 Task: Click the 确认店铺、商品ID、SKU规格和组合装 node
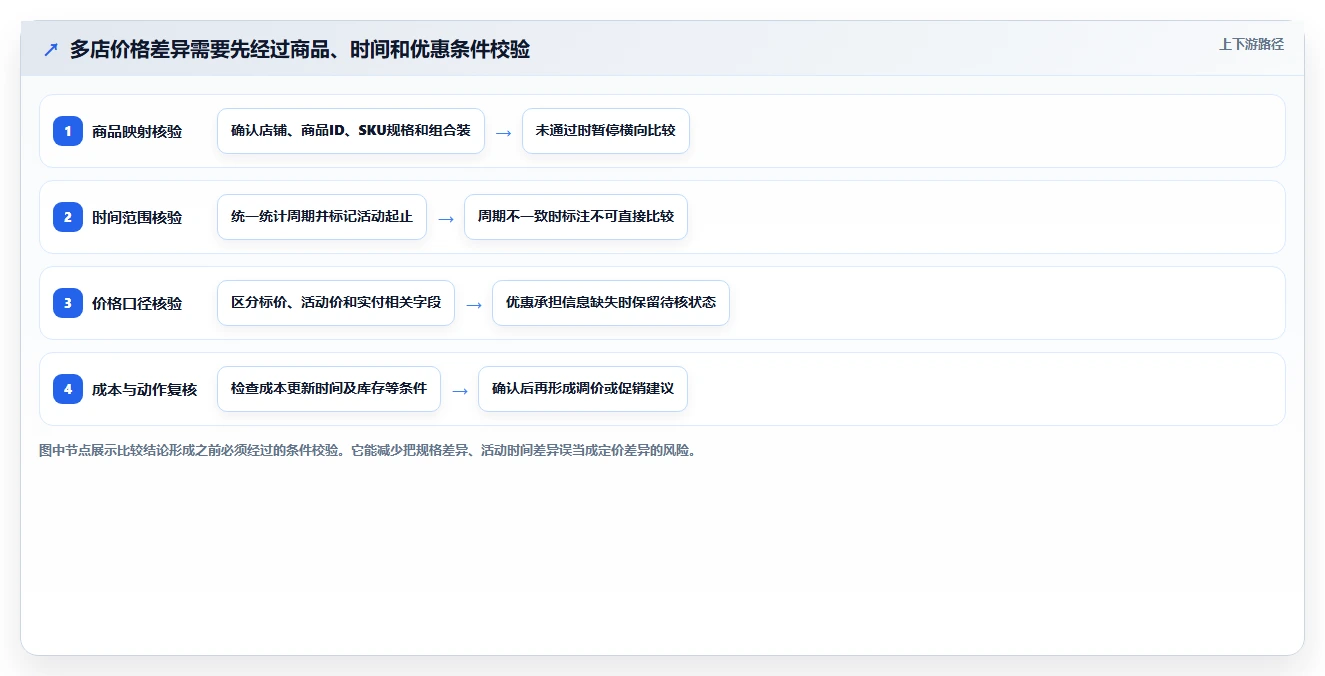tap(351, 131)
